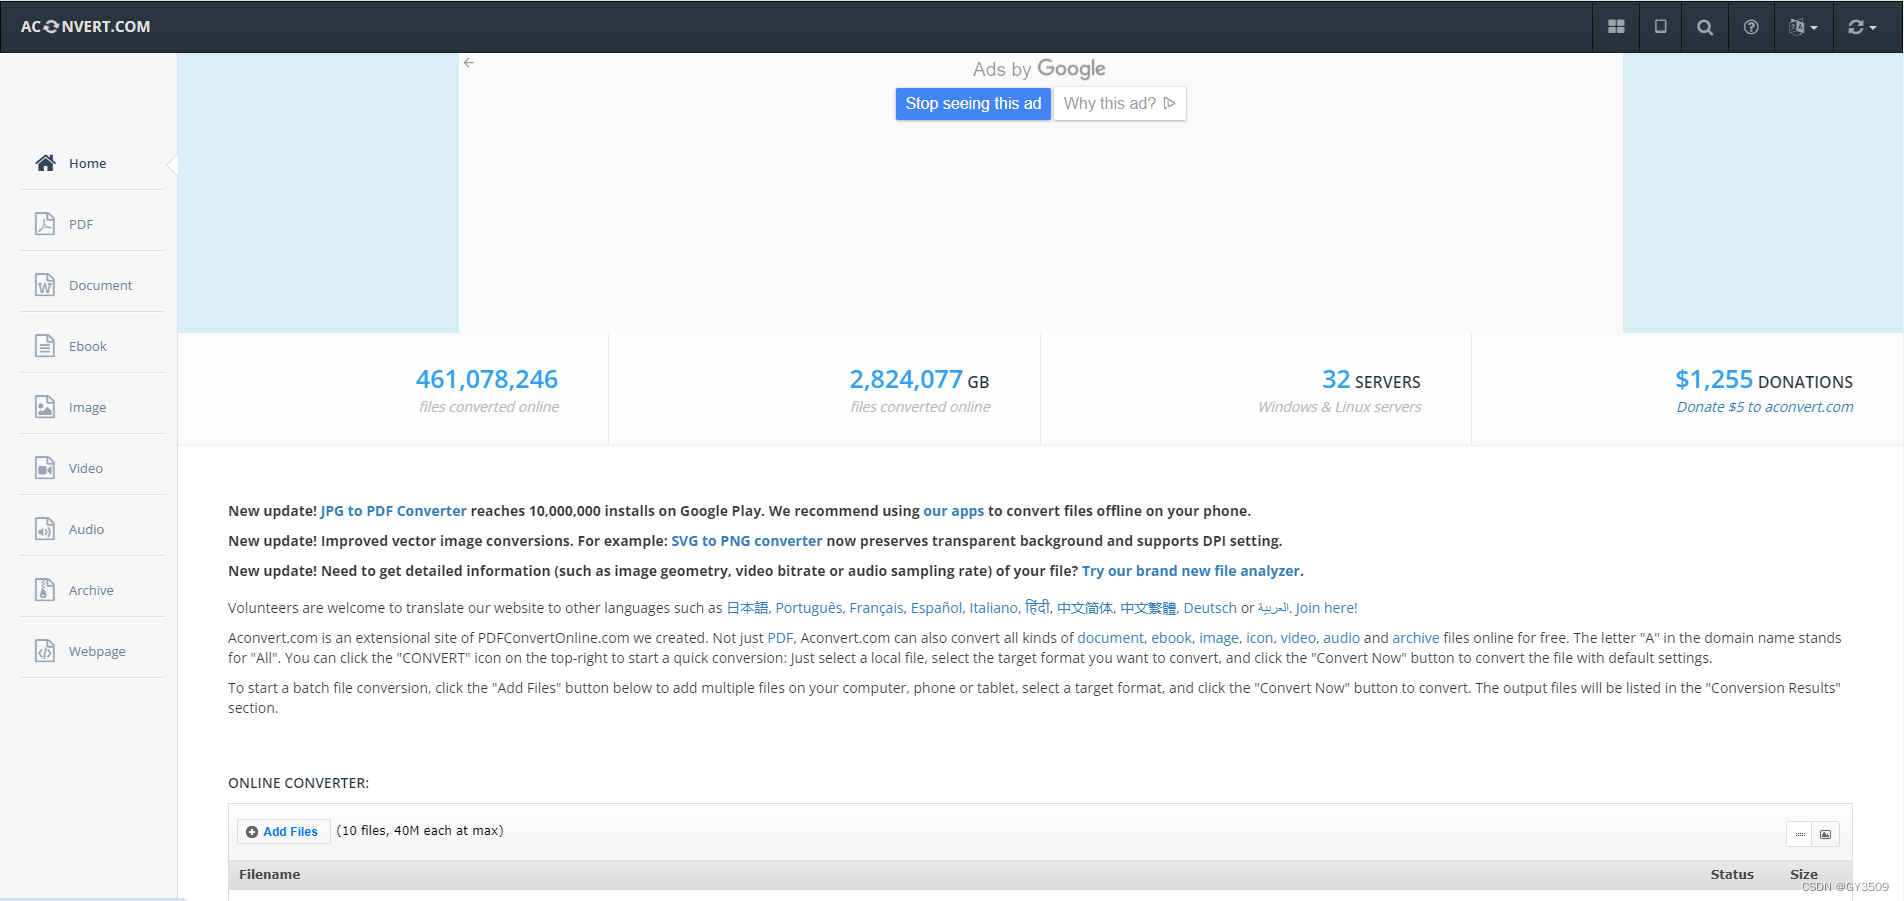The image size is (1904, 901).
Task: Open the Document sidebar item
Action: pyautogui.click(x=92, y=285)
